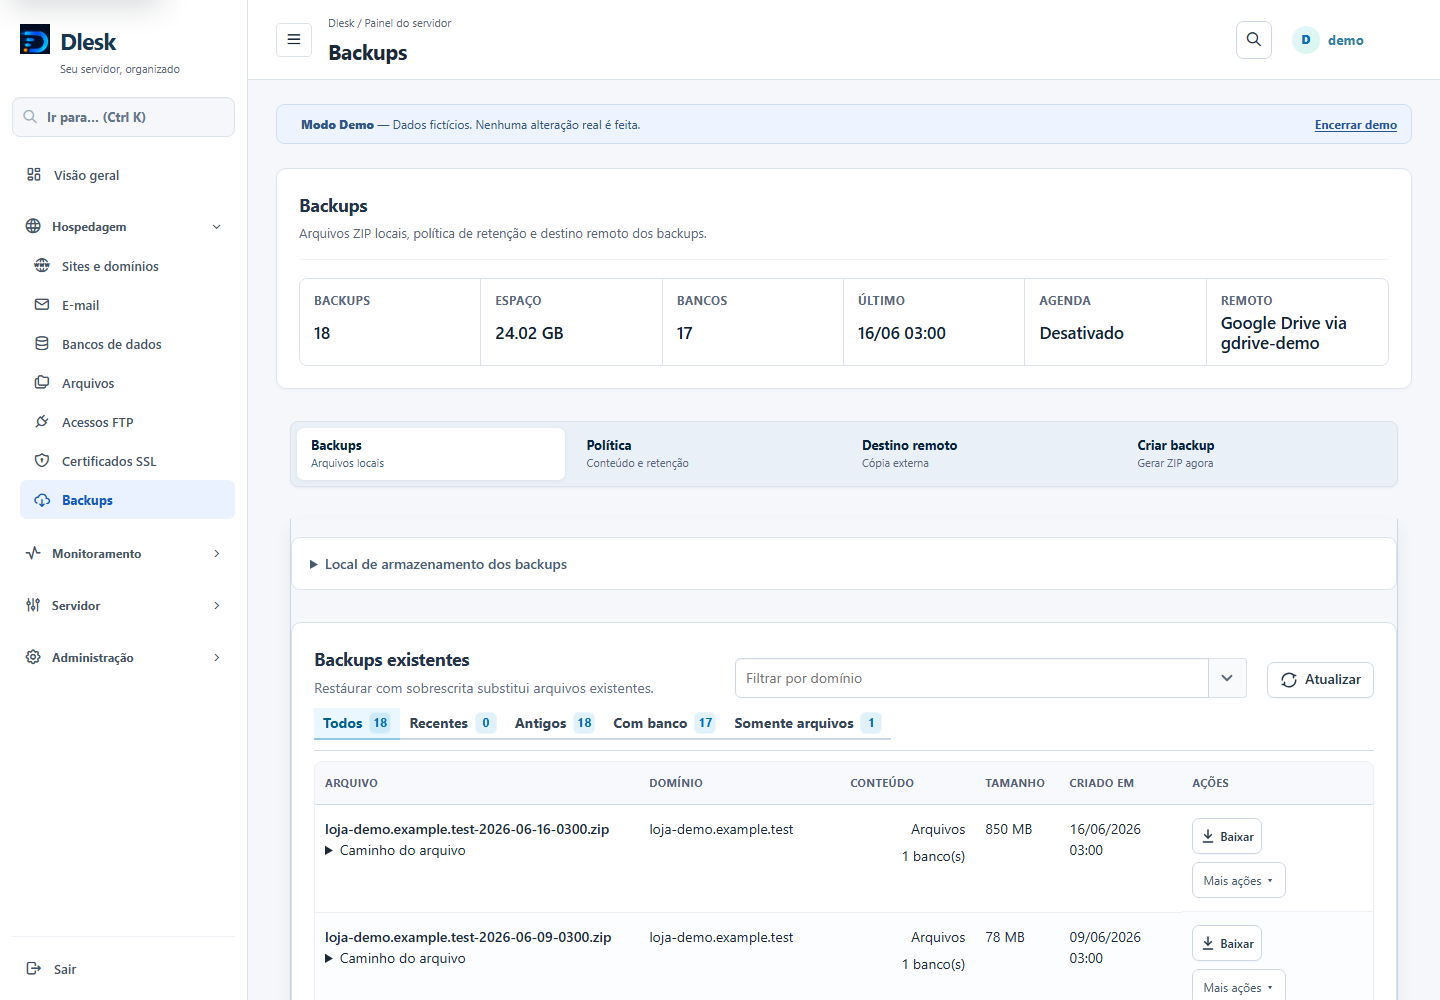The image size is (1440, 1000).
Task: Click the search icon in Ir para field
Action: coord(30,117)
